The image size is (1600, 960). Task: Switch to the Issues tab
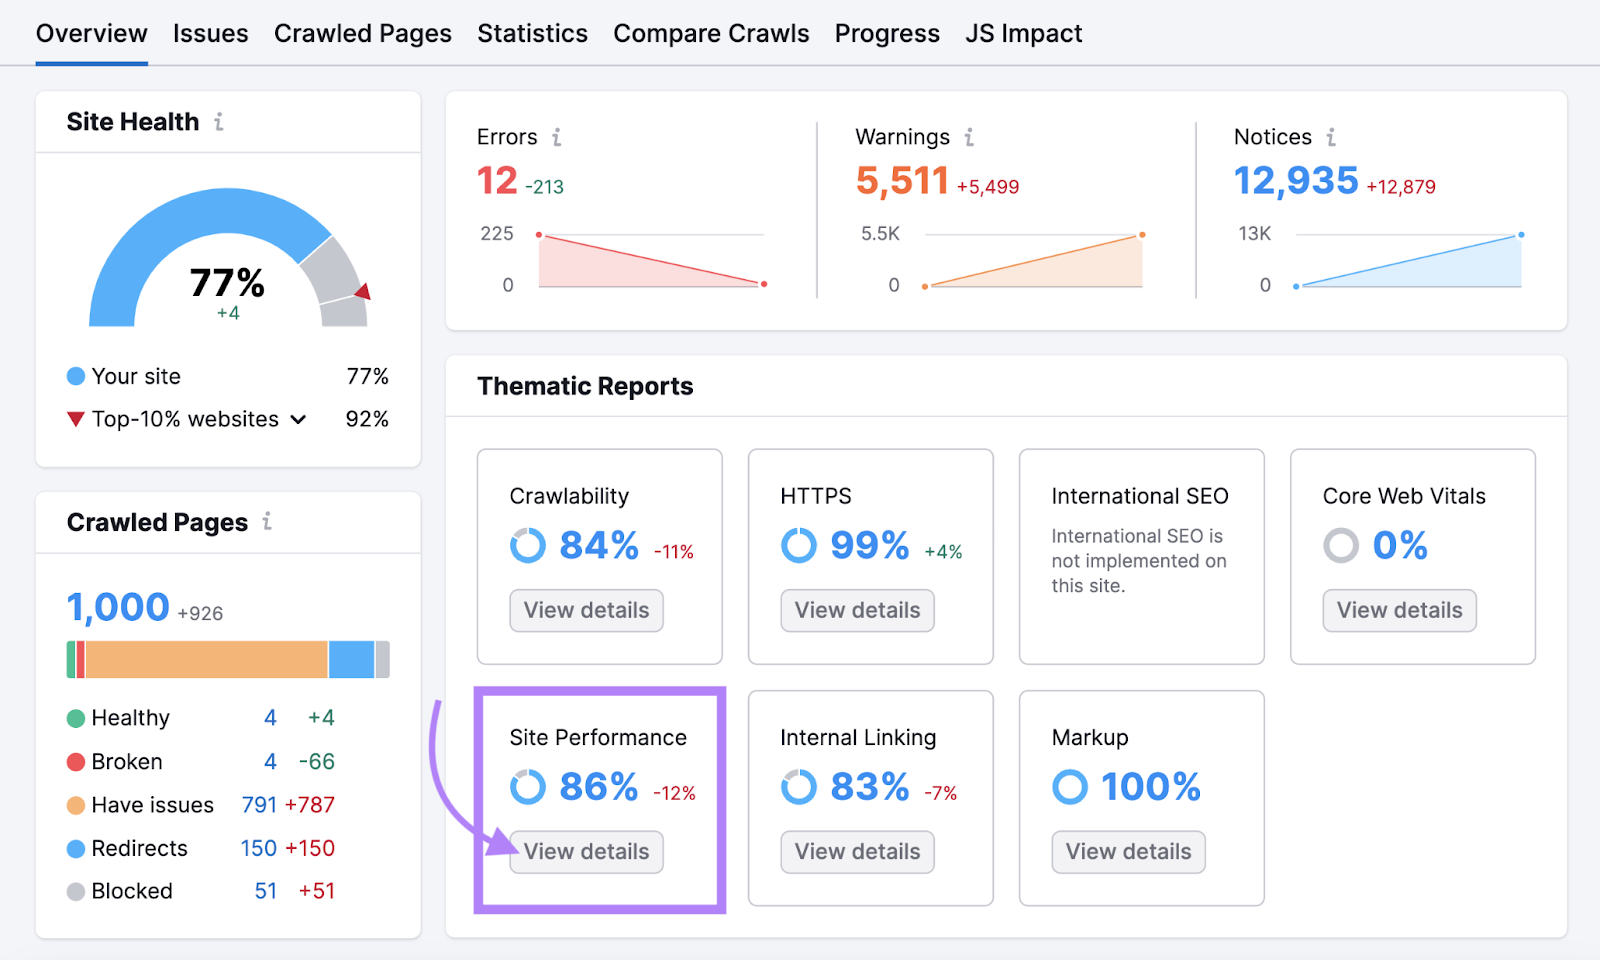[x=210, y=32]
